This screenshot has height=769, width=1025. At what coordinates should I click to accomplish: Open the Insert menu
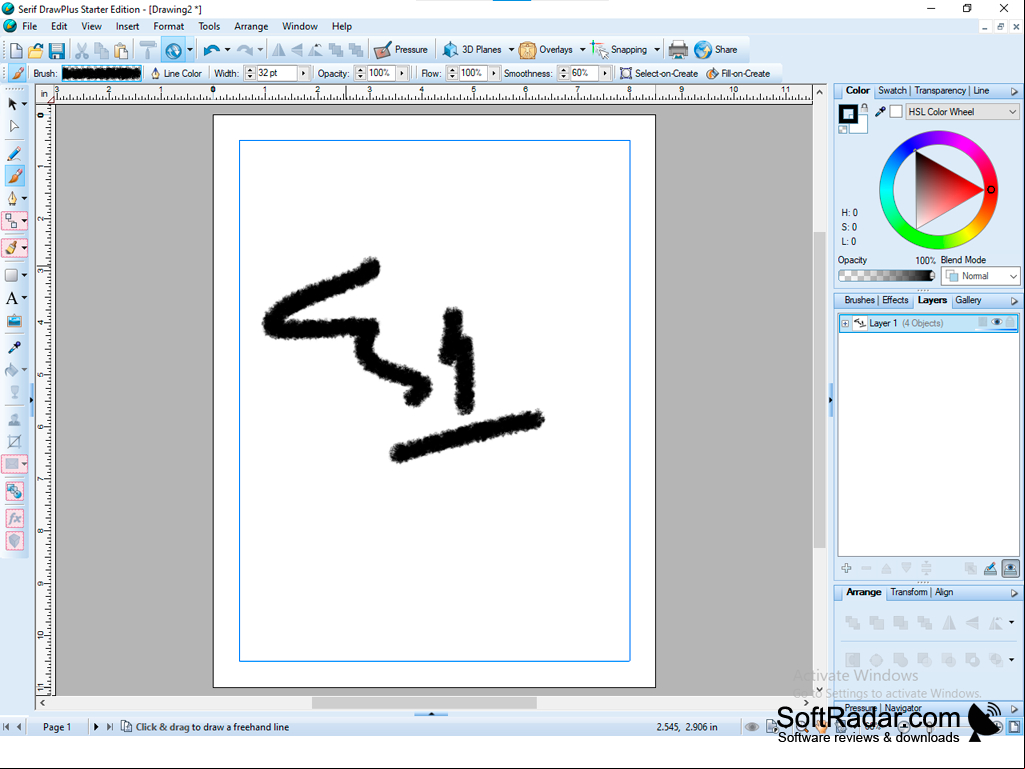(127, 26)
